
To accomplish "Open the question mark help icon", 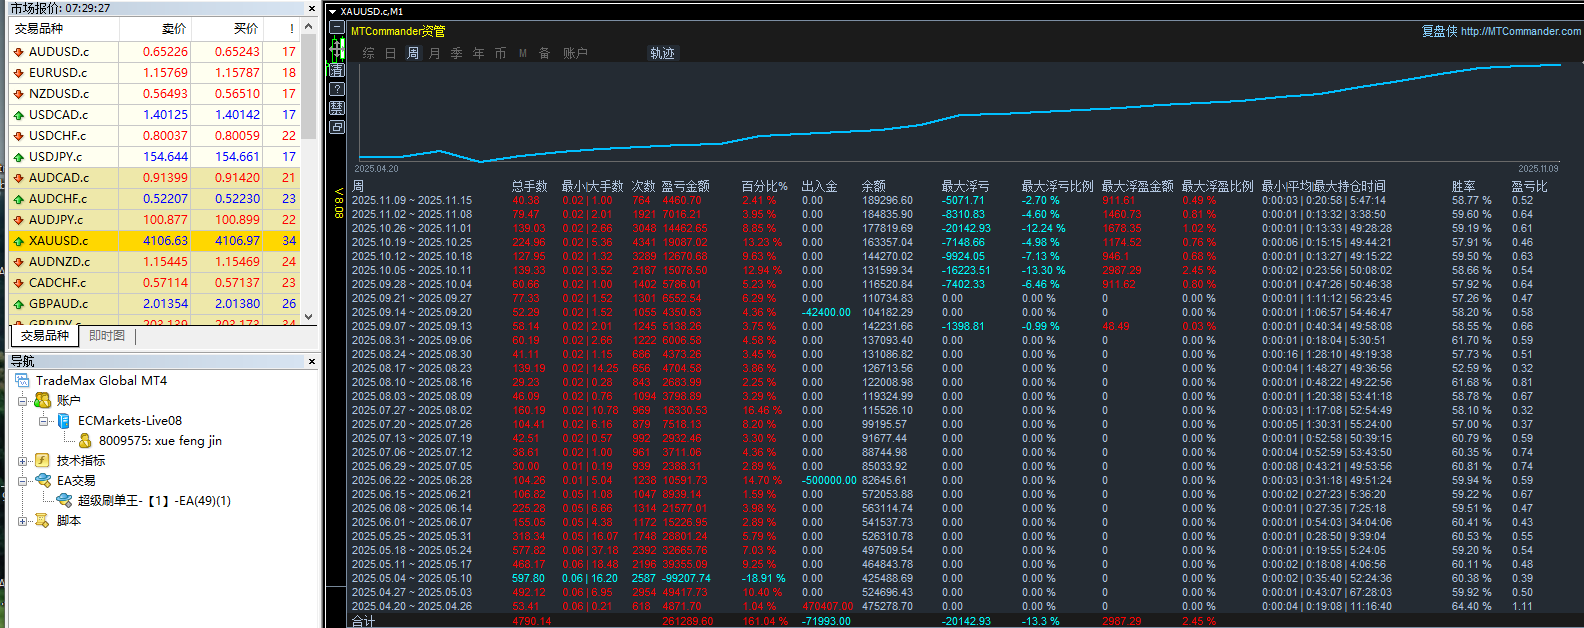I will (337, 89).
